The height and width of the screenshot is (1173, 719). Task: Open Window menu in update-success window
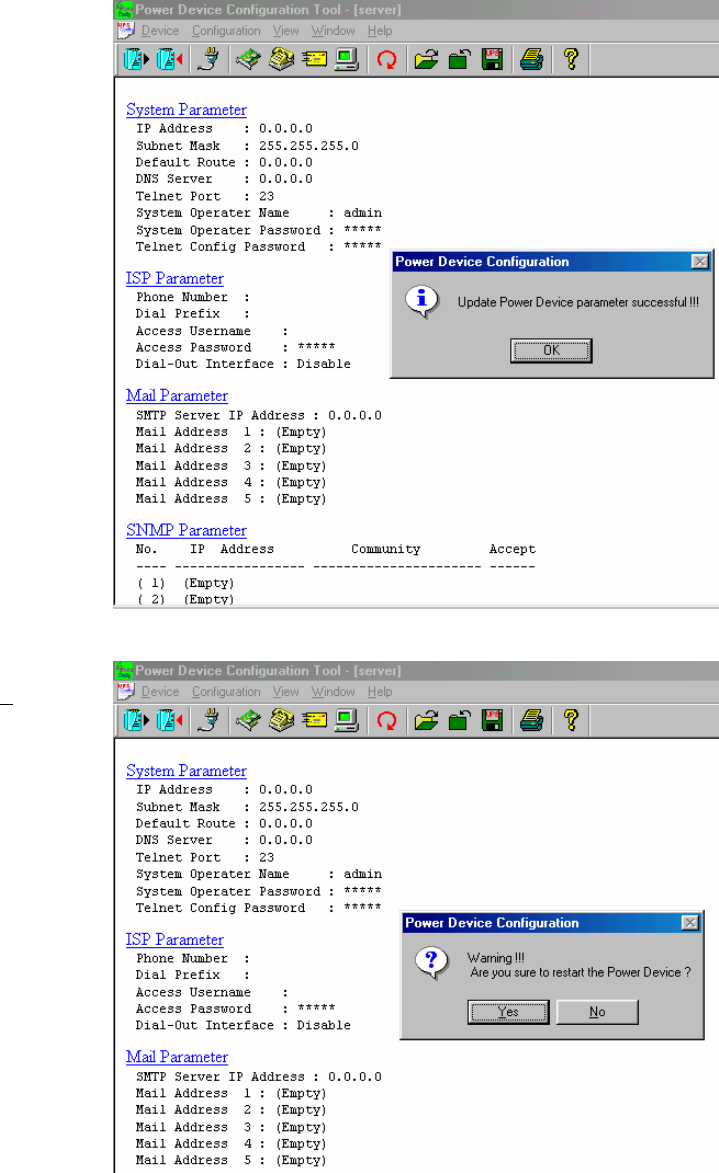coord(333,31)
